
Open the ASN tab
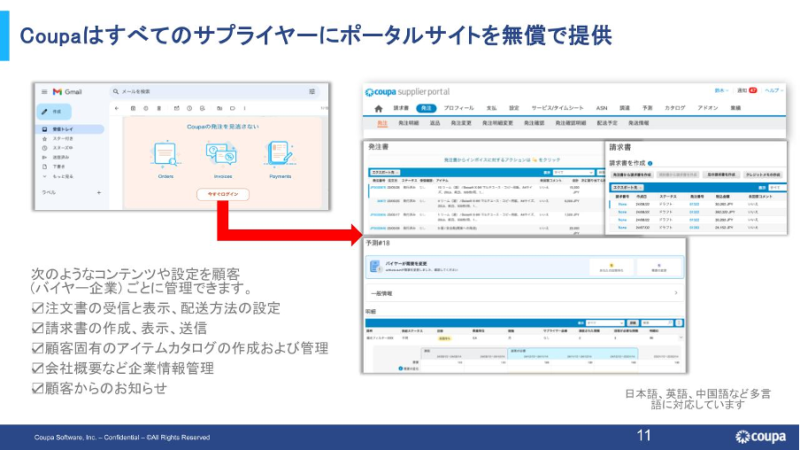(x=602, y=108)
